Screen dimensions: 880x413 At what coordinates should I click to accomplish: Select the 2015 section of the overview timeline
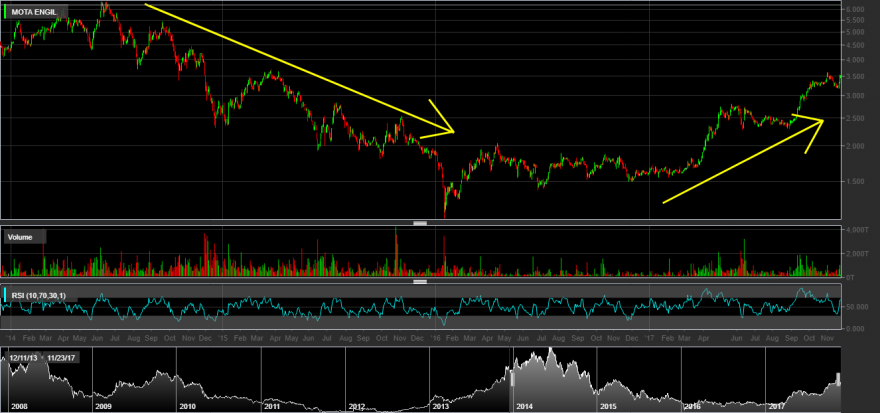(x=608, y=406)
